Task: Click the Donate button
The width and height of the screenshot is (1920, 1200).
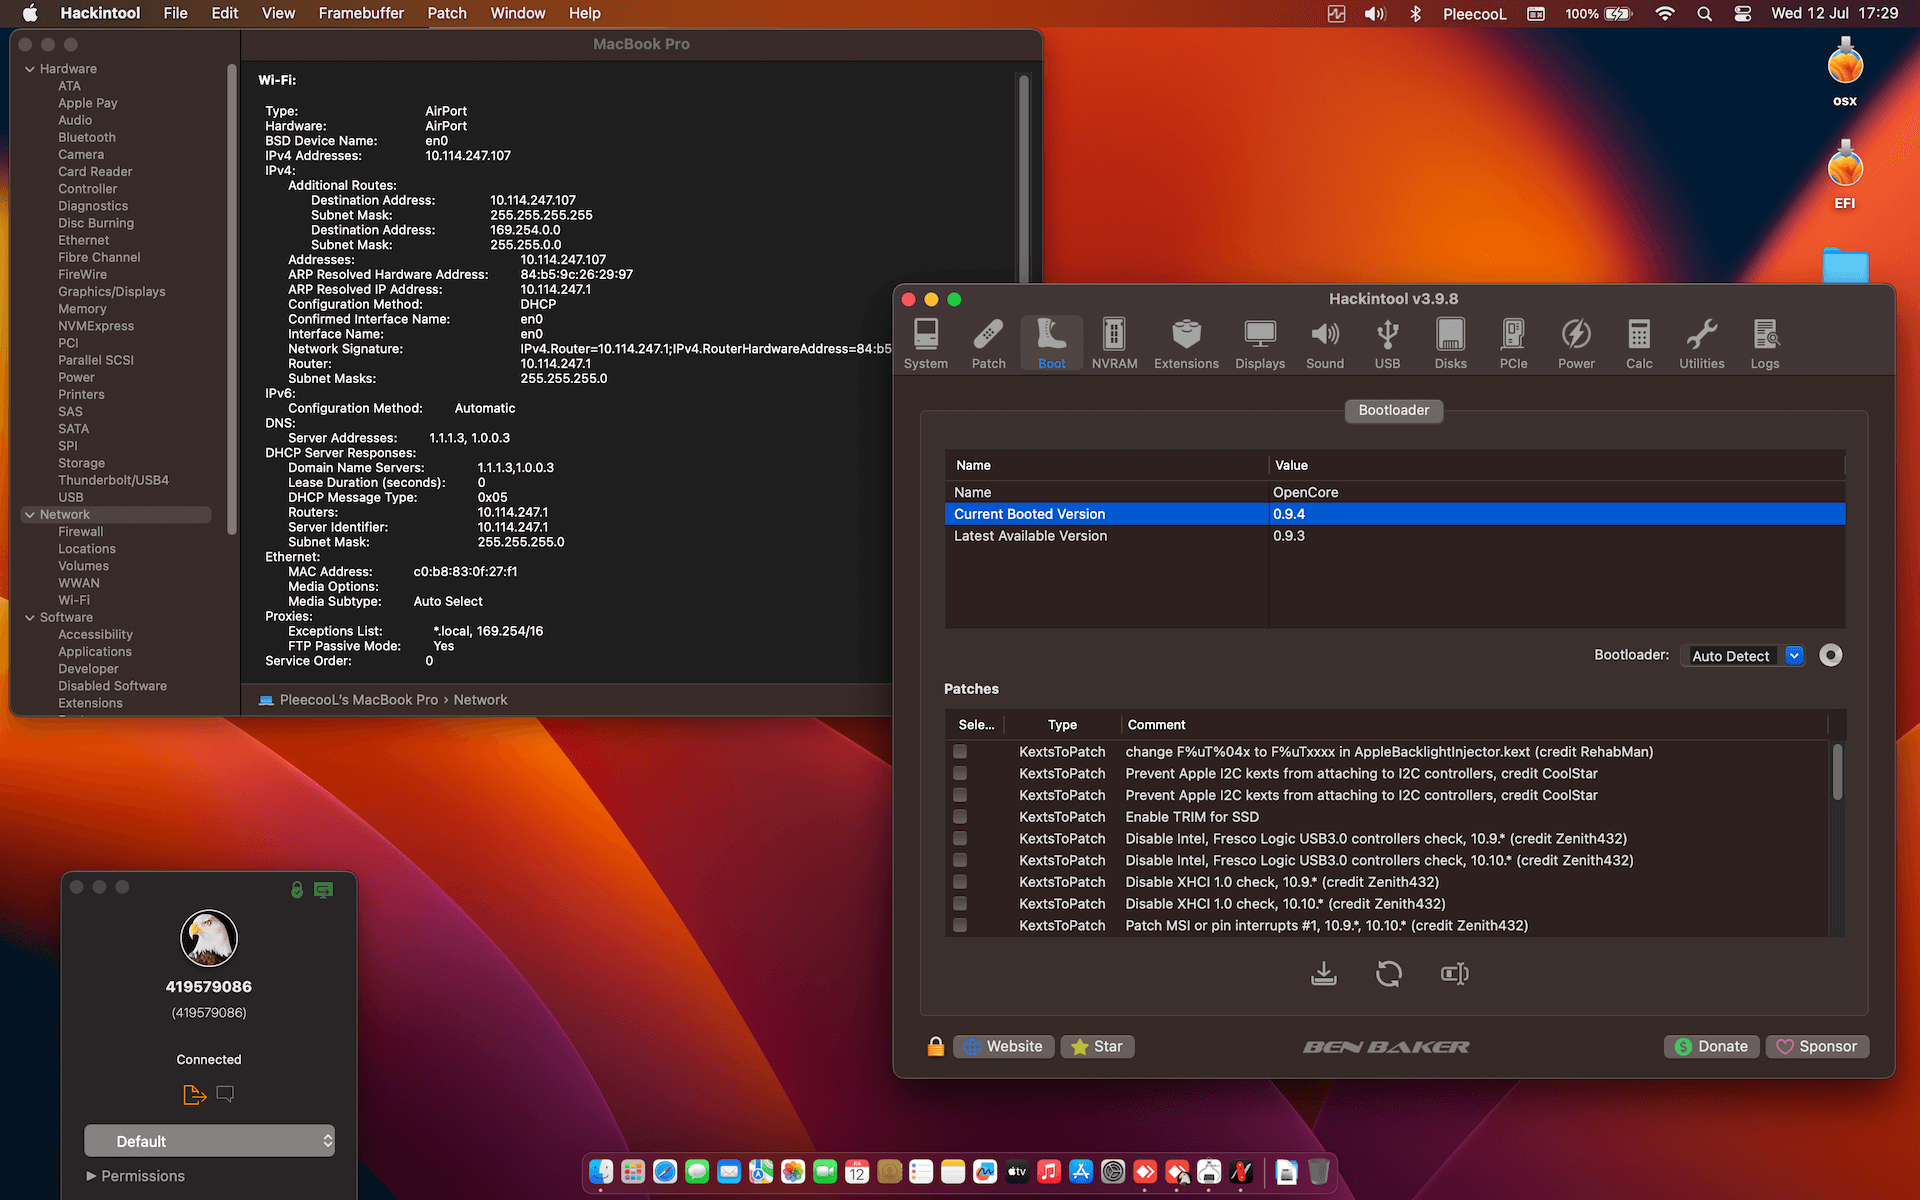Action: (1711, 1047)
